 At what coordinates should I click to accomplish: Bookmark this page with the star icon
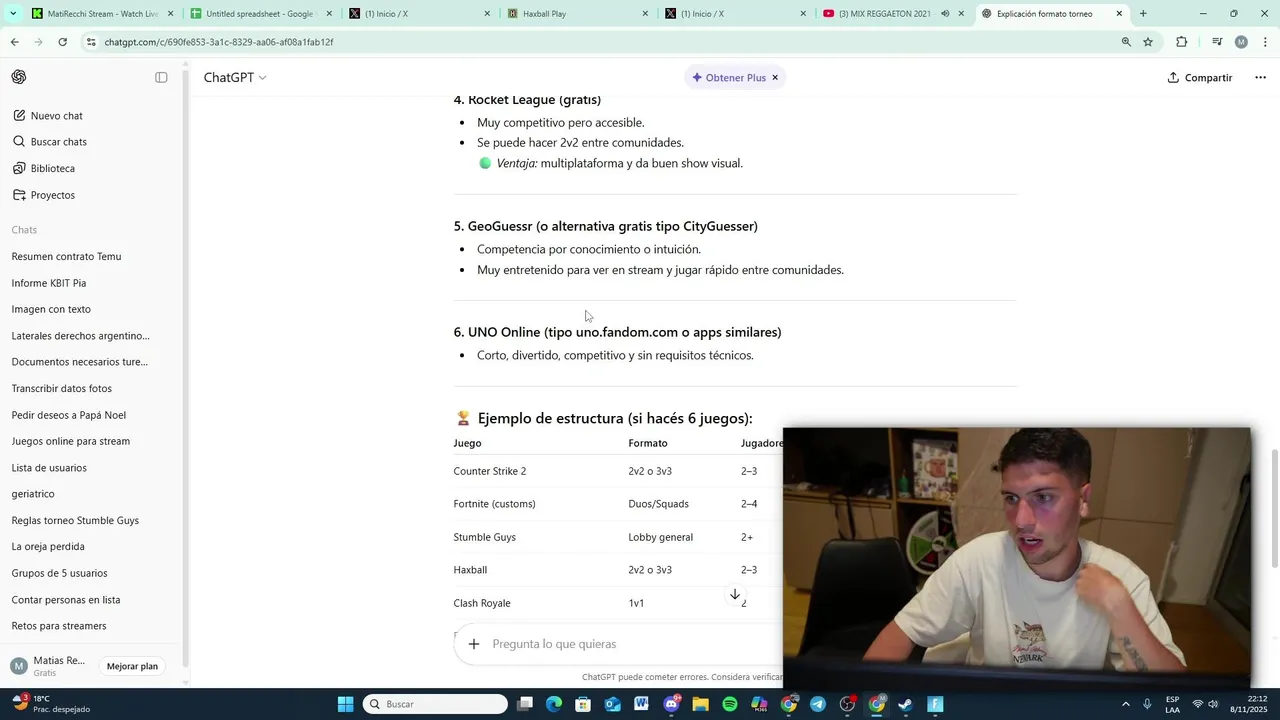tap(1148, 42)
